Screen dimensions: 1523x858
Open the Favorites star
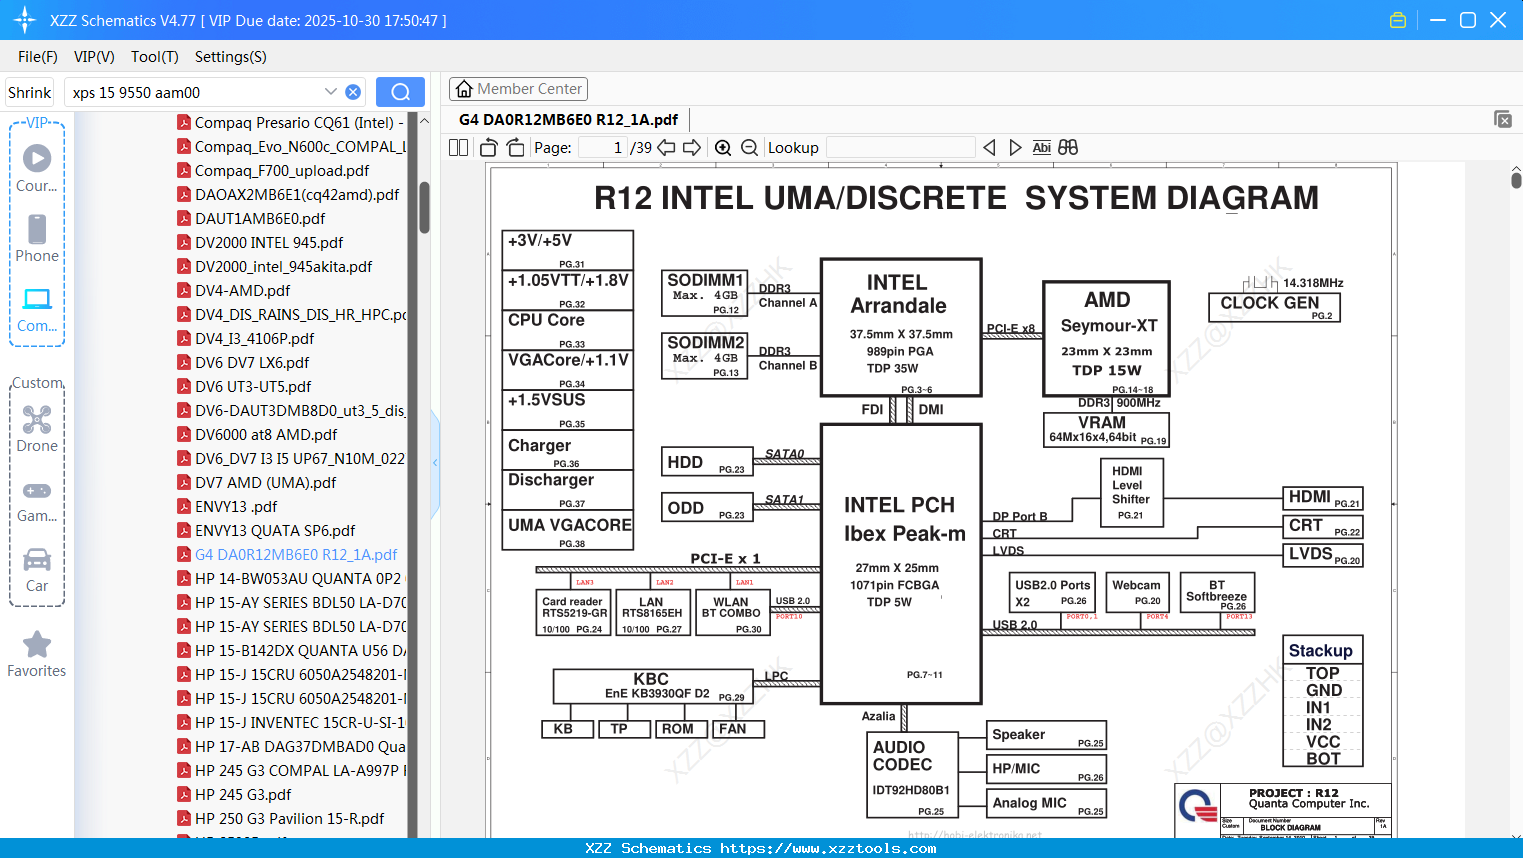coord(37,654)
